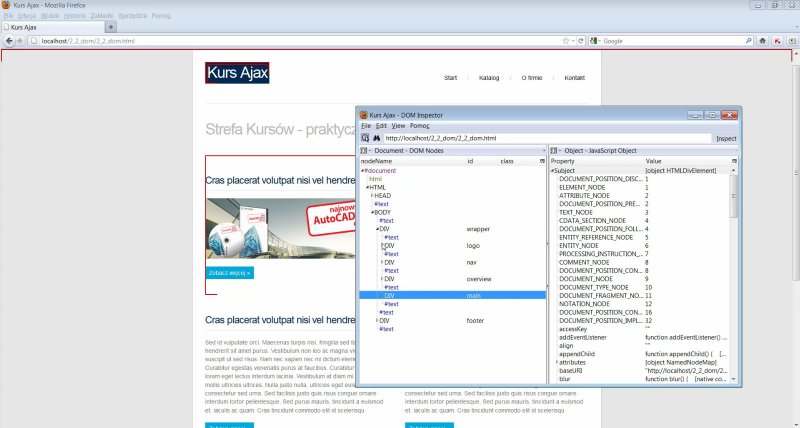This screenshot has width=800, height=428.
Task: Follow the Katalog navigation link
Action: coord(489,77)
